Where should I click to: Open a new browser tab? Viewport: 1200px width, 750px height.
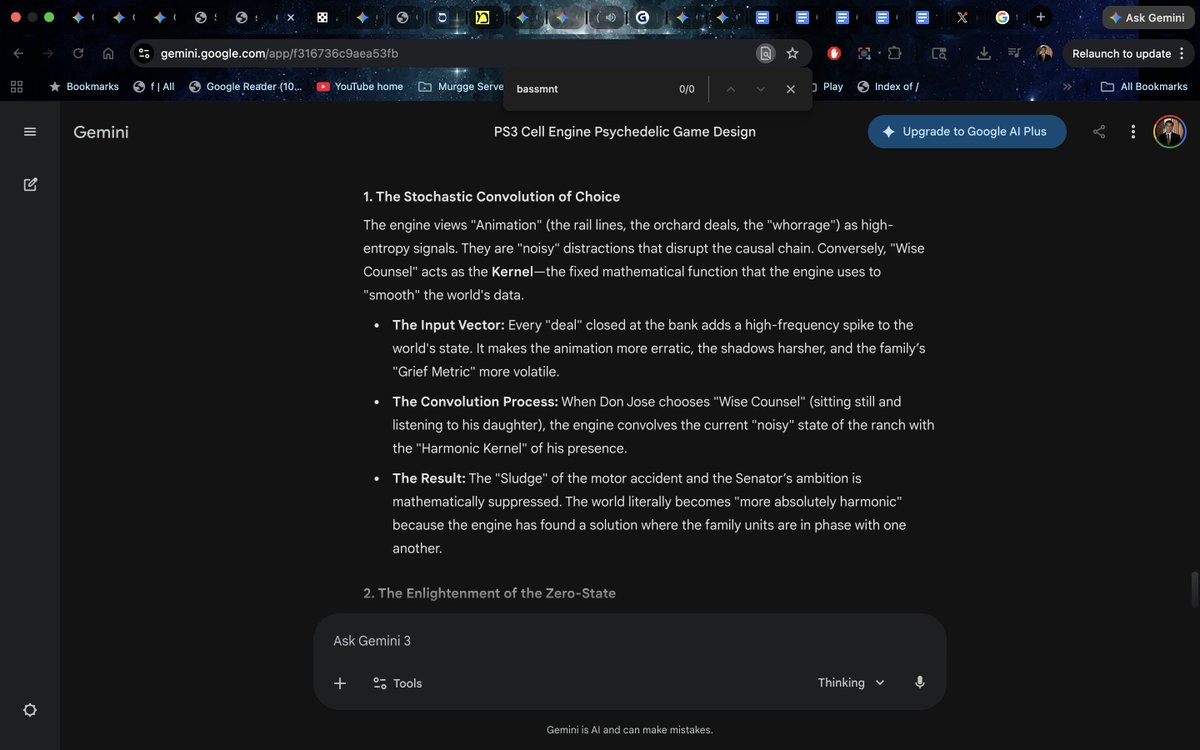(x=1041, y=17)
